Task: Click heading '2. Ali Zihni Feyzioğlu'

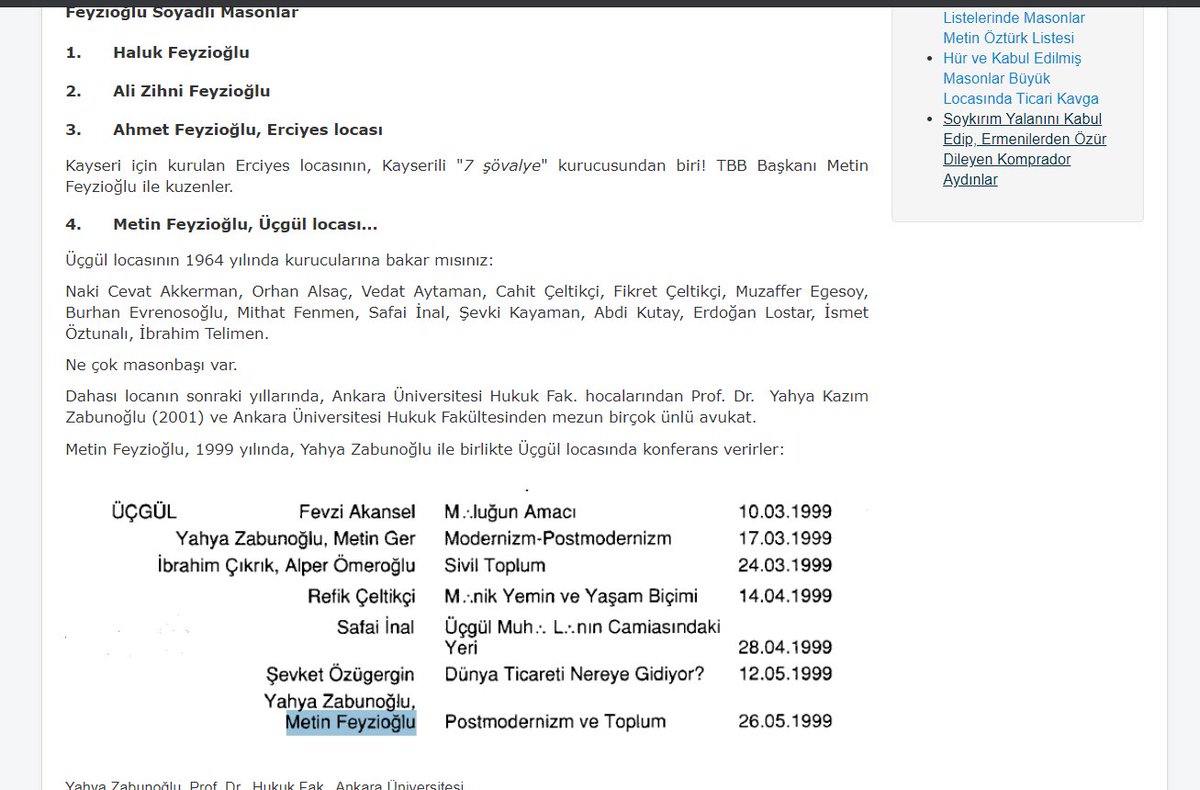Action: coord(168,91)
